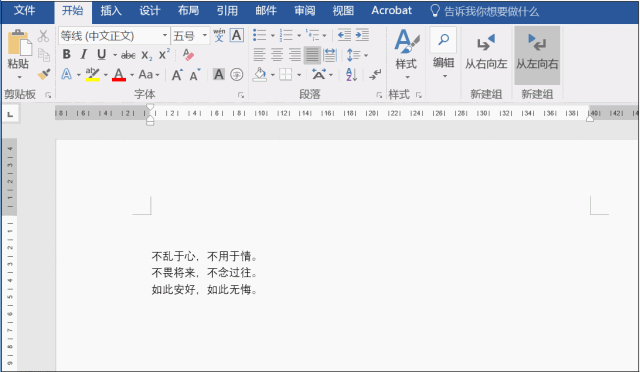
Task: Switch to the 插入 Insert tab
Action: coord(111,11)
